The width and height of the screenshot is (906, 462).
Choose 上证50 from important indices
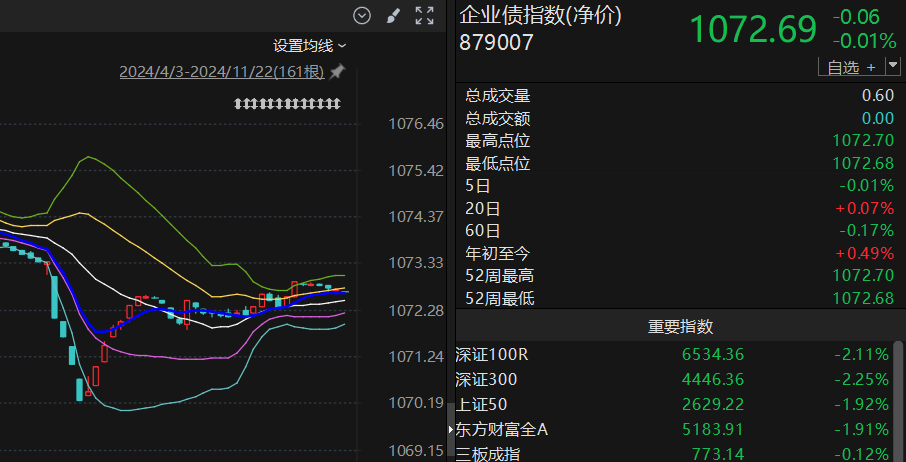click(x=486, y=404)
